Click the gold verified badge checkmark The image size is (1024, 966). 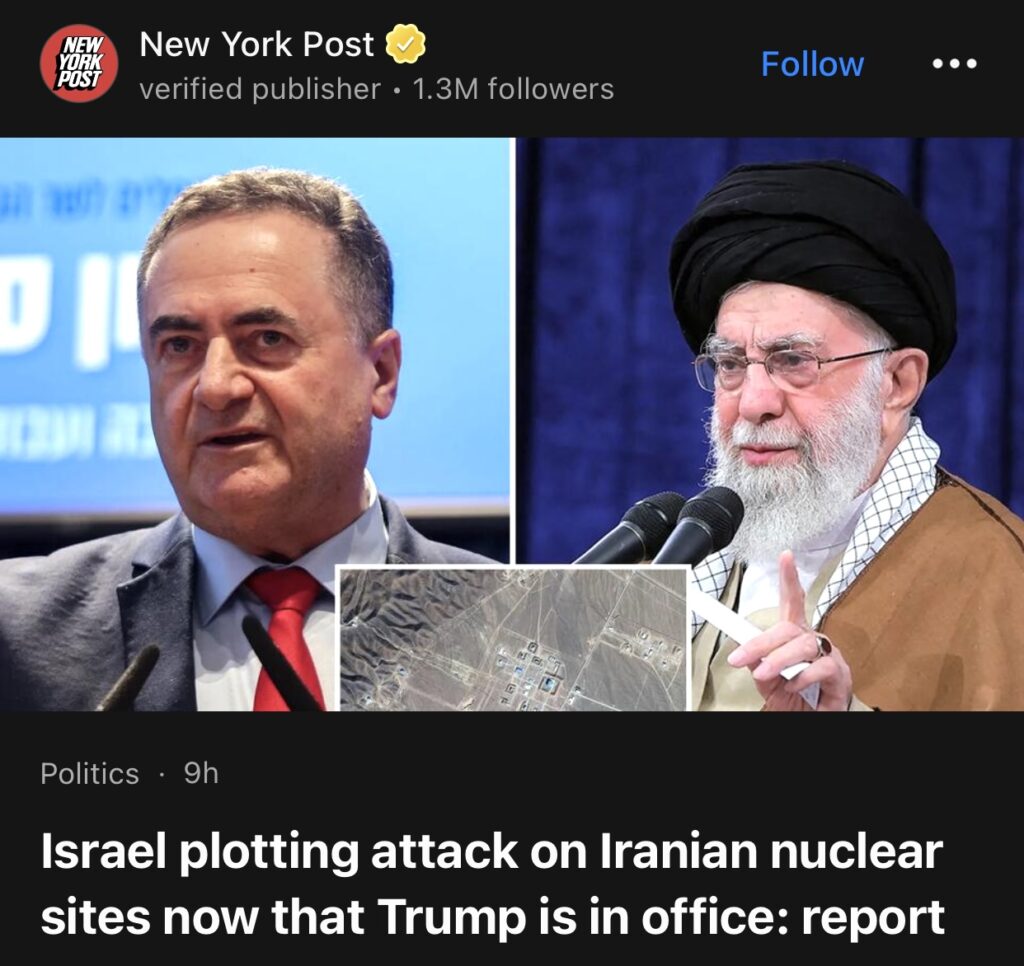(405, 44)
